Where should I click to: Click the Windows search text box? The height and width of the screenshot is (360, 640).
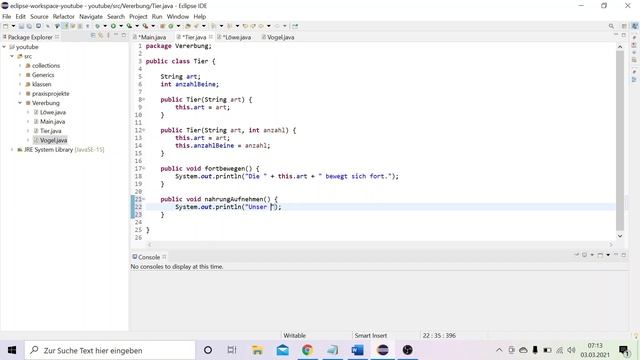tap(110, 350)
